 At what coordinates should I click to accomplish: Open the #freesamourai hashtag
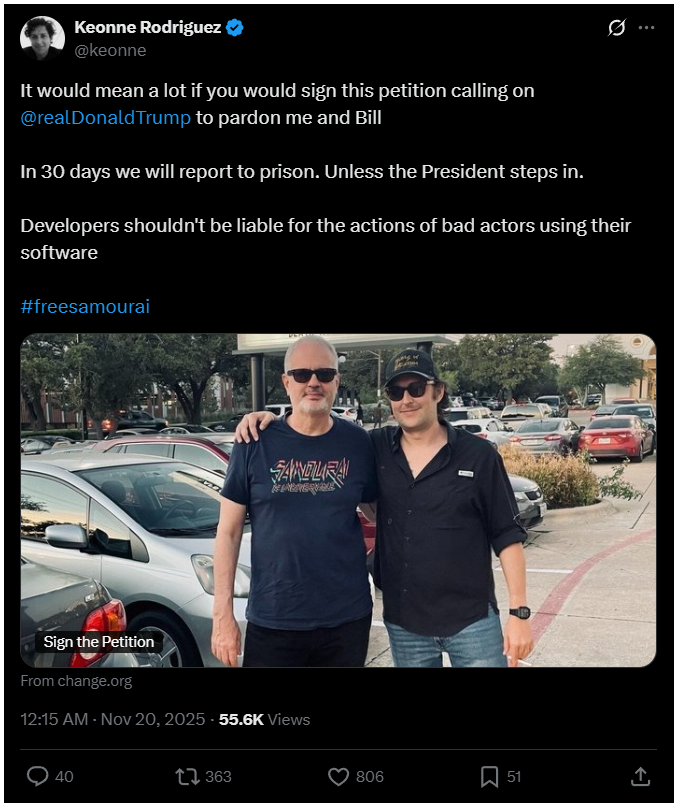pos(85,306)
